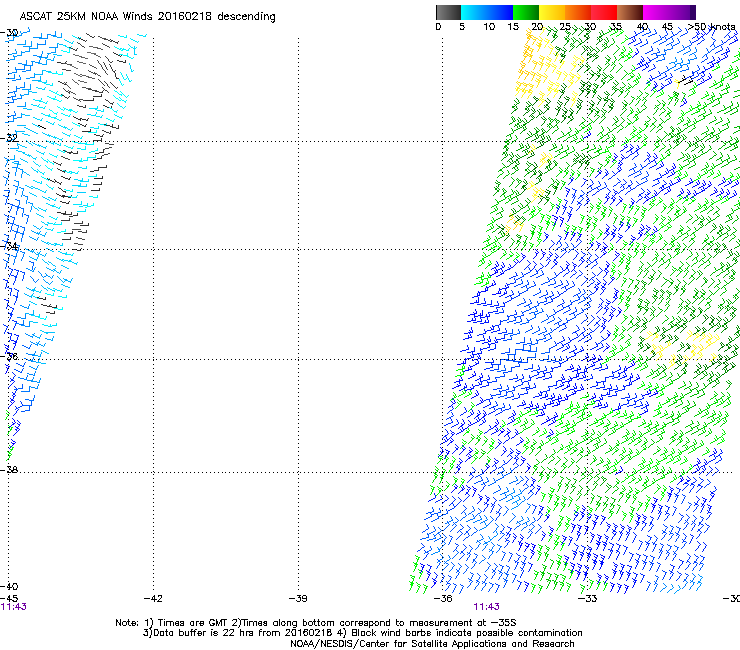Click the dark purple 45-50 knots legend swatch
The width and height of the screenshot is (740, 650).
[682, 12]
